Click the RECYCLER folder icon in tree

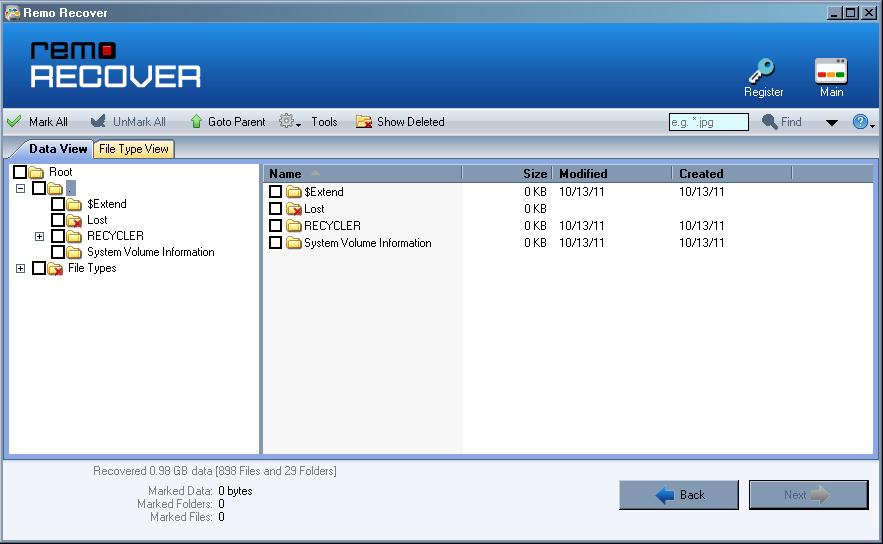[x=74, y=236]
